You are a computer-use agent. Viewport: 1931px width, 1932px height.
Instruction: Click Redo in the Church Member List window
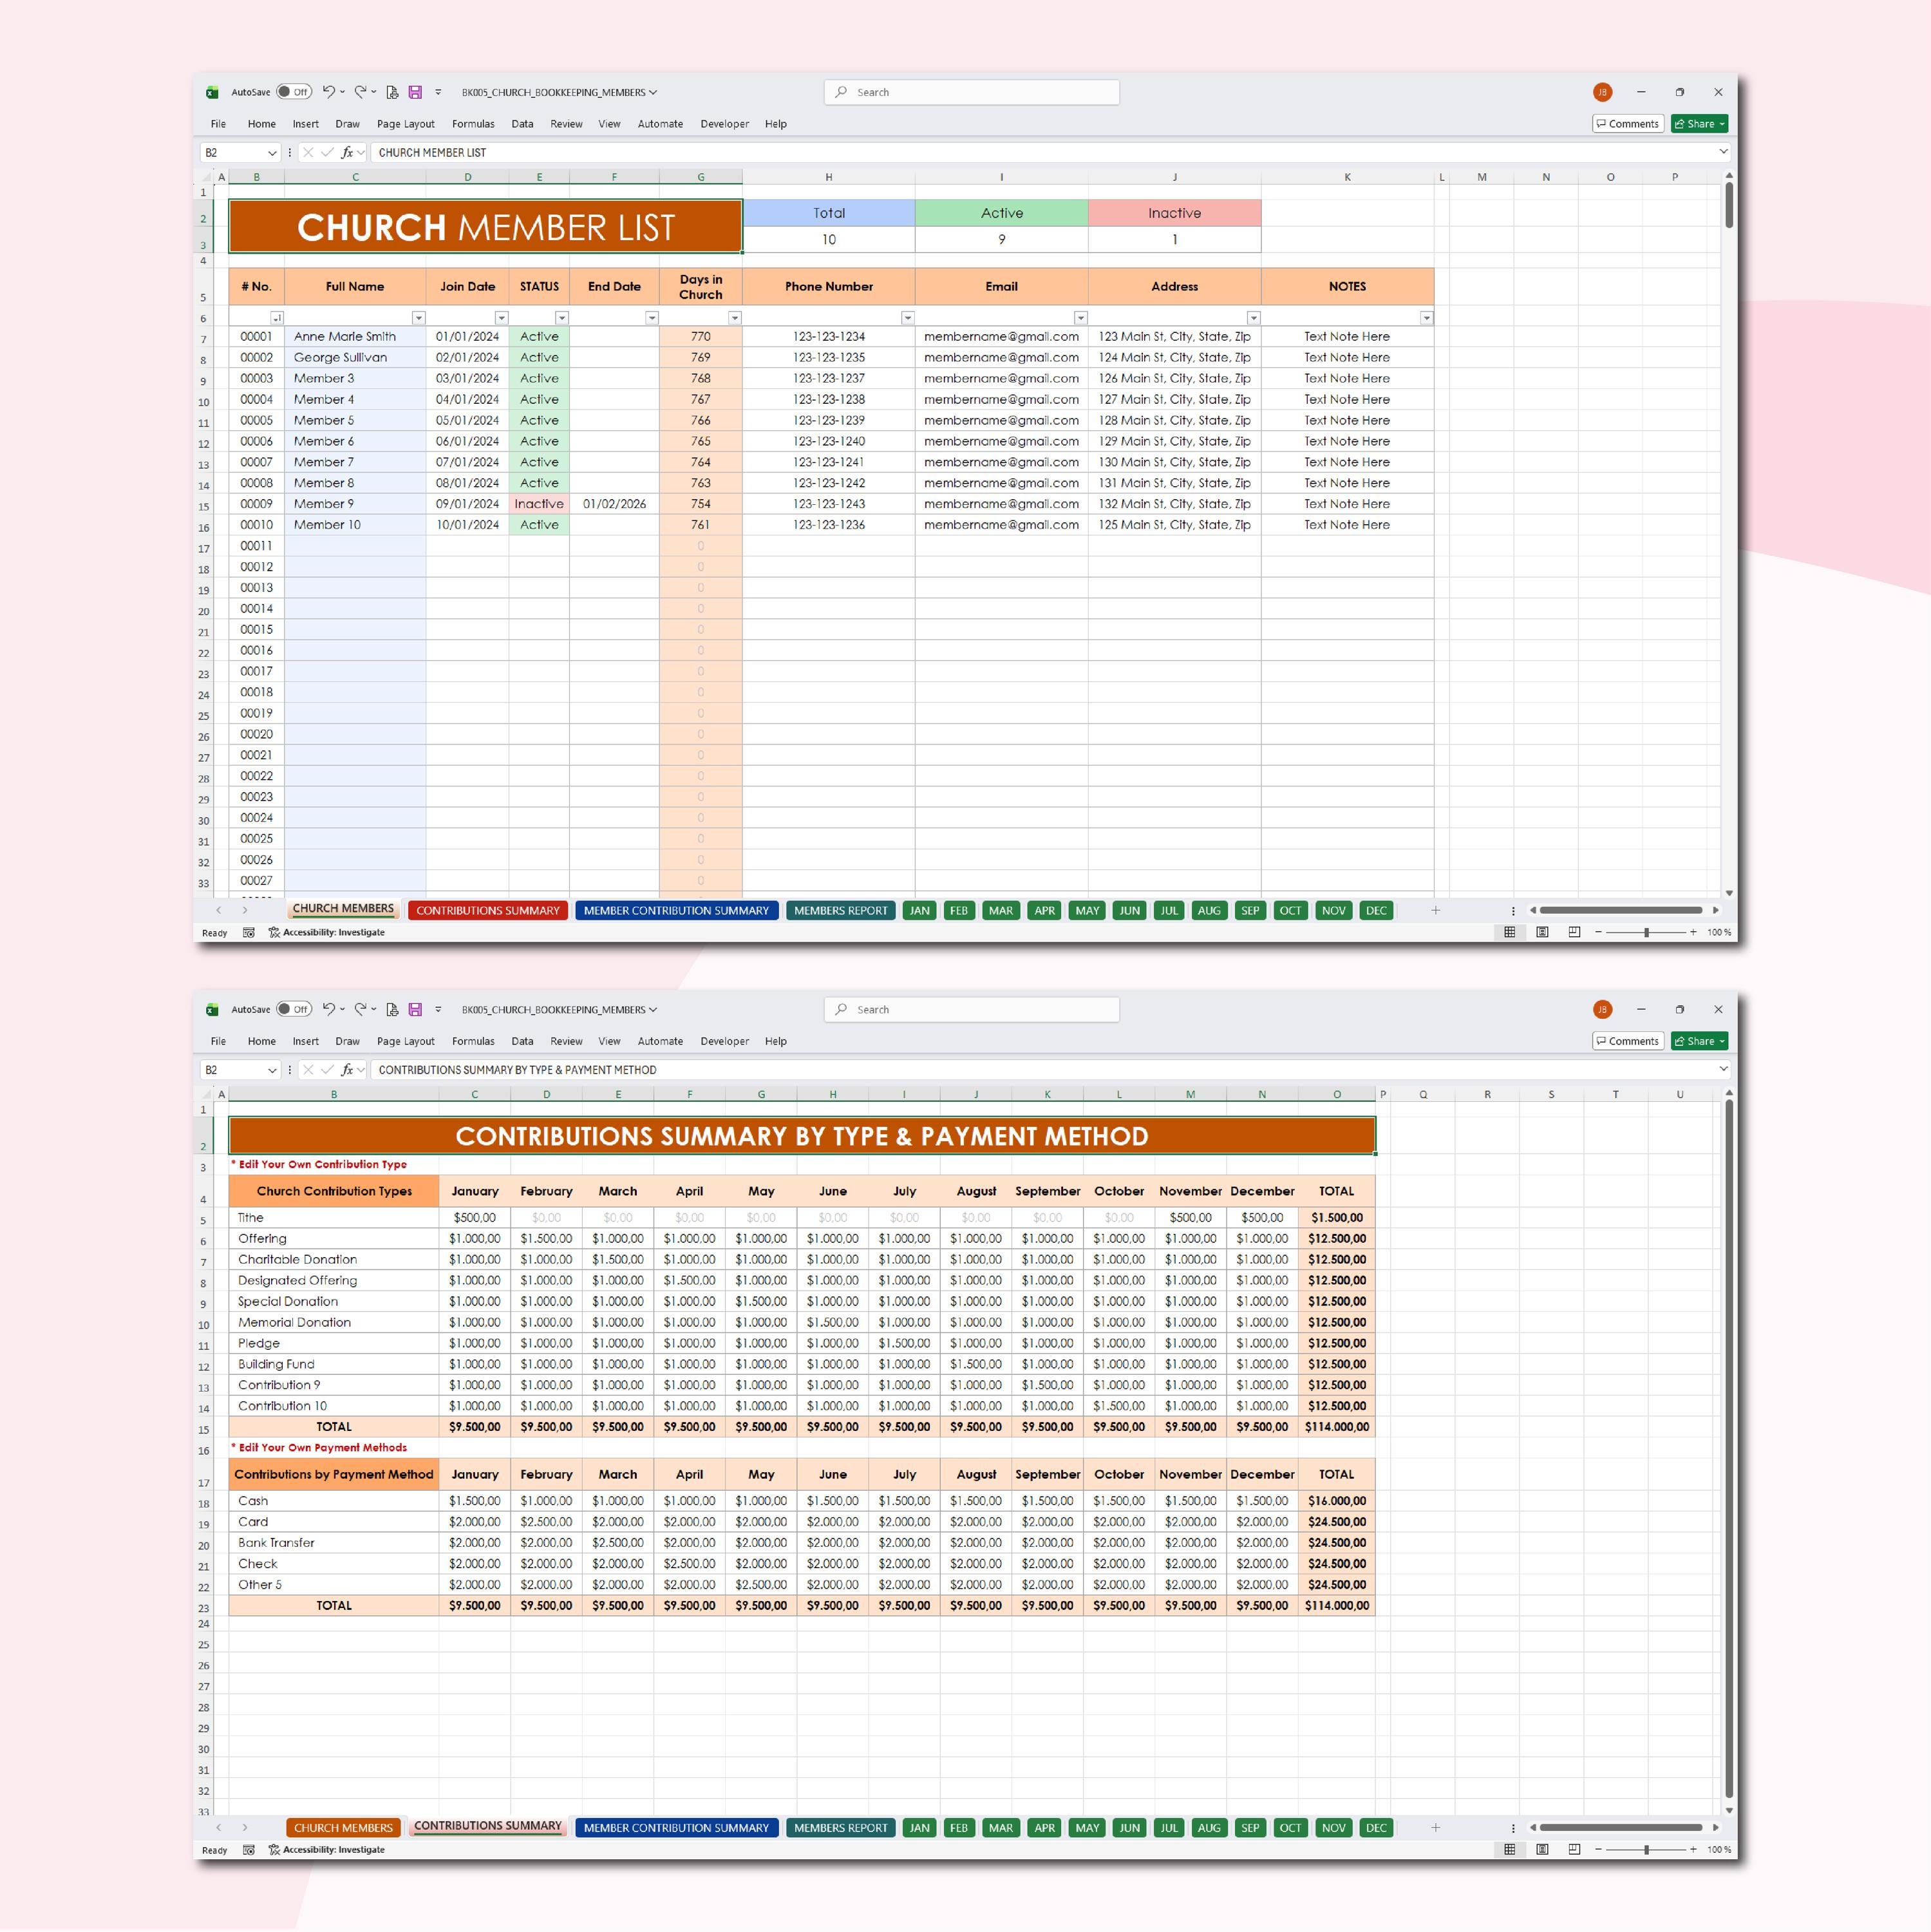coord(360,92)
